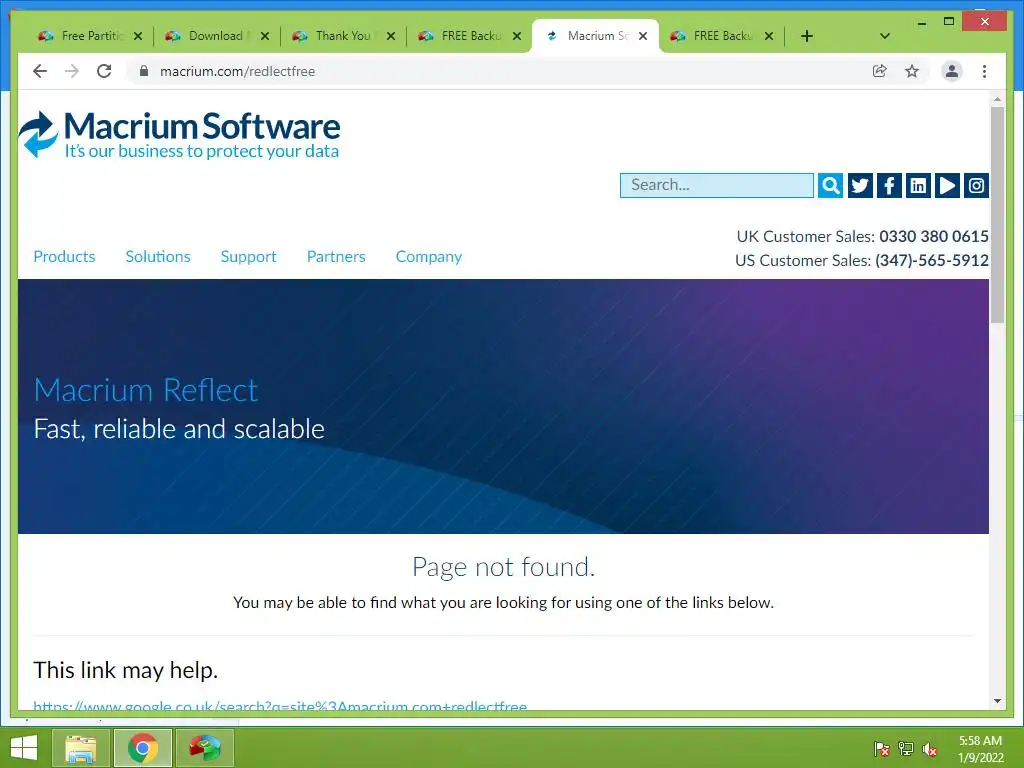Open a new browser tab
Screen dimensions: 1024x768
pos(807,36)
